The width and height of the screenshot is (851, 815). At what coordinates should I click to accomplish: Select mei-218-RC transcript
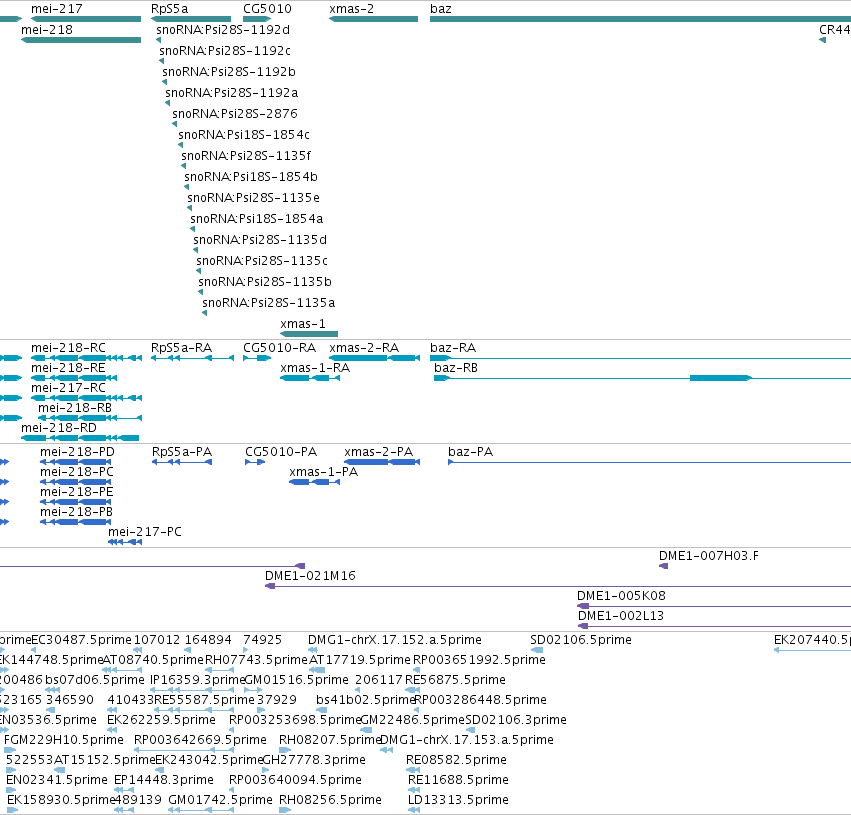86,358
